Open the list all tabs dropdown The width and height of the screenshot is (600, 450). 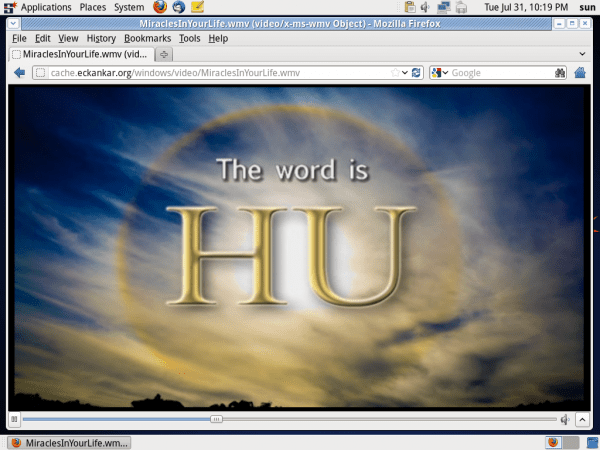583,54
